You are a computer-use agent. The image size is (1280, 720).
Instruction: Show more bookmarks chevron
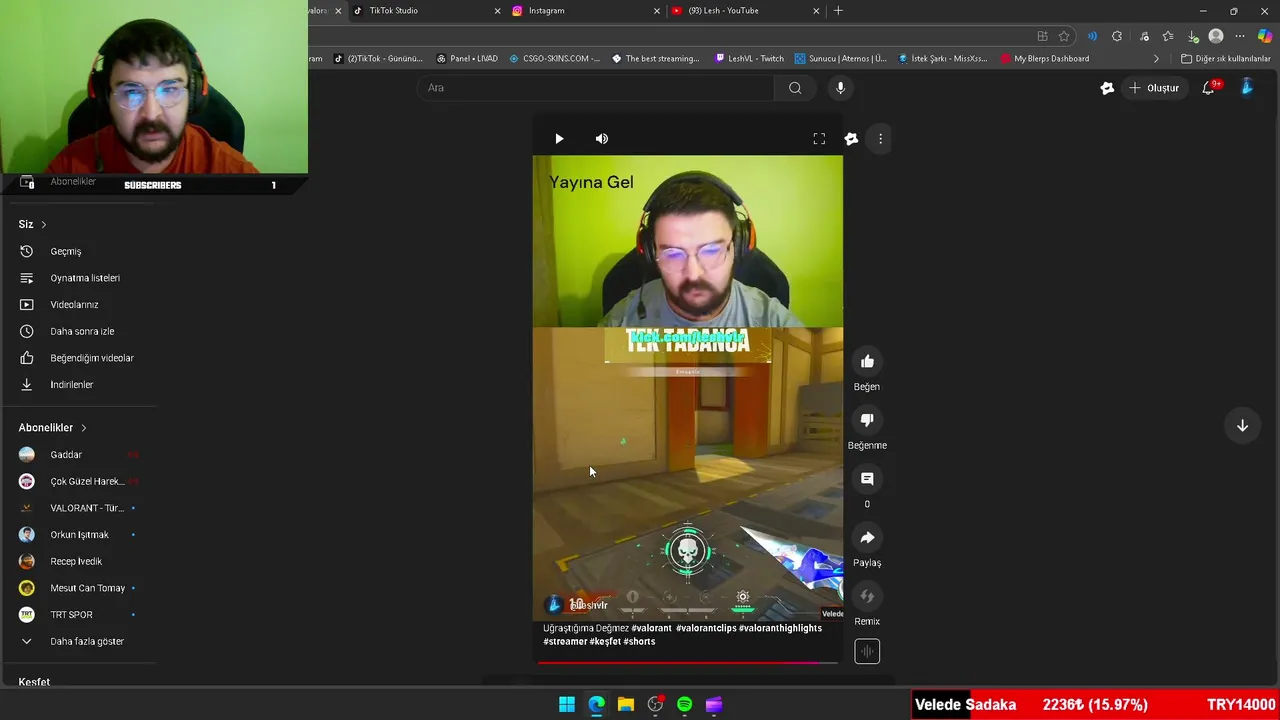tap(1156, 59)
